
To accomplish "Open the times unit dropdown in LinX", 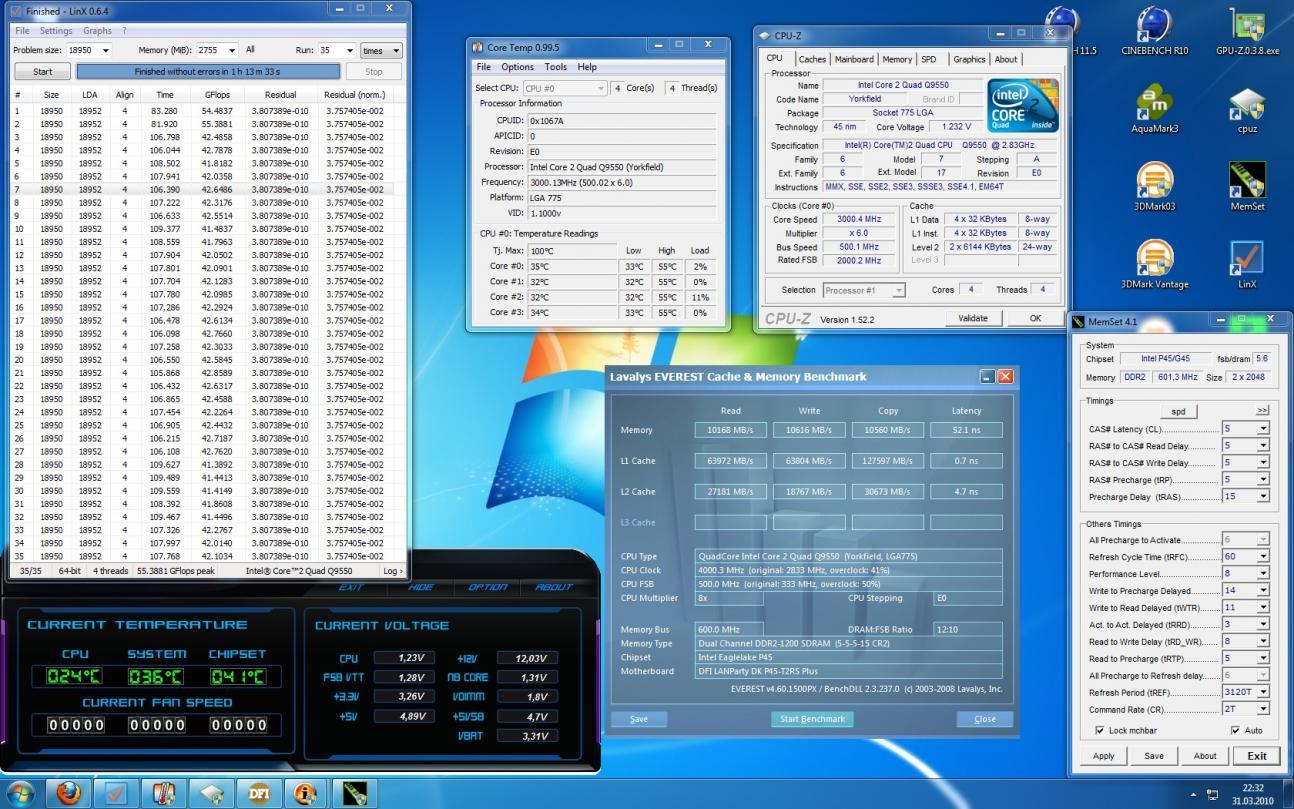I will (x=381, y=50).
